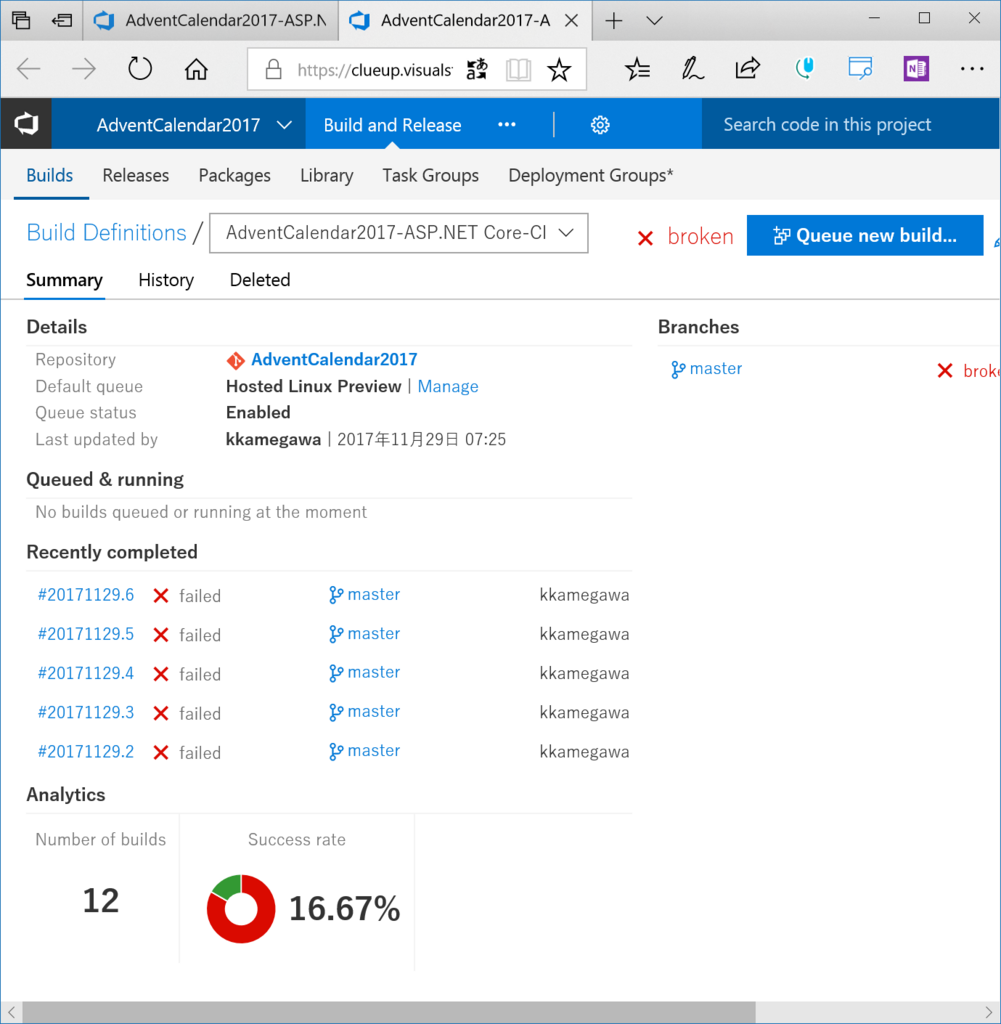Click the Manage queue link

coord(448,387)
